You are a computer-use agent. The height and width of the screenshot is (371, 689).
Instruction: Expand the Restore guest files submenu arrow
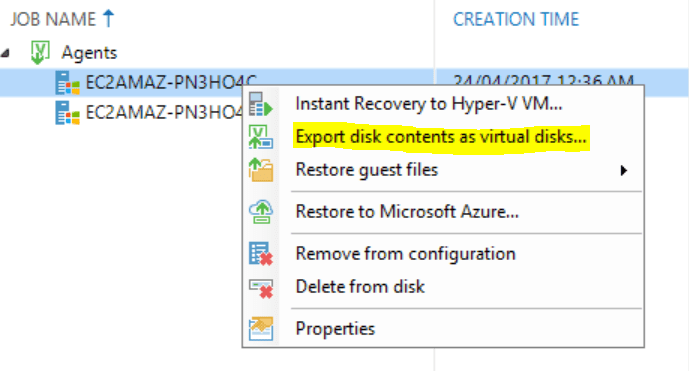coord(624,171)
